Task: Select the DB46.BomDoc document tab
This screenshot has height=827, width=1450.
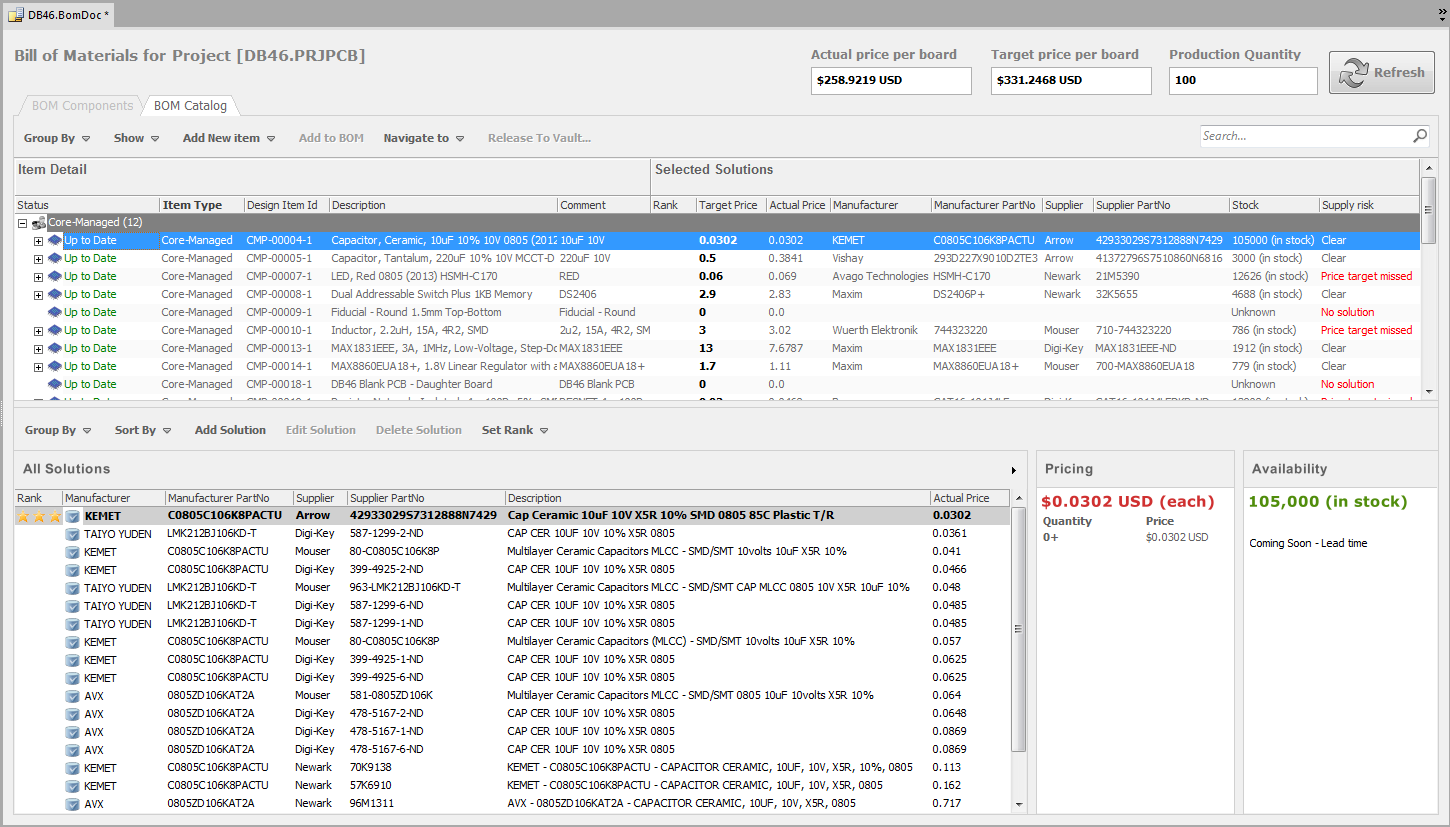Action: pyautogui.click(x=60, y=14)
